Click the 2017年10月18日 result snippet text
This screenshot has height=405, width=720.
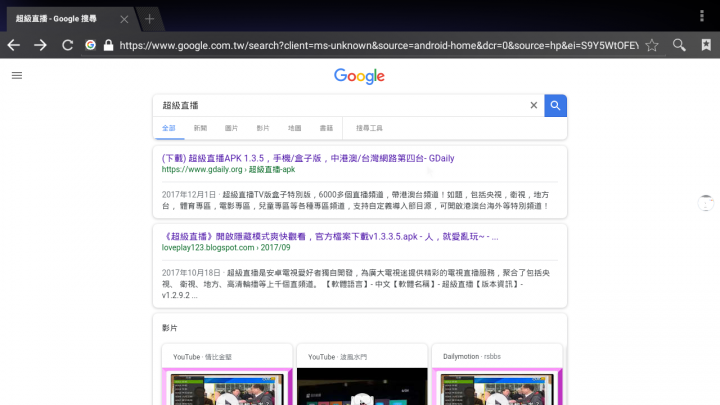point(356,284)
